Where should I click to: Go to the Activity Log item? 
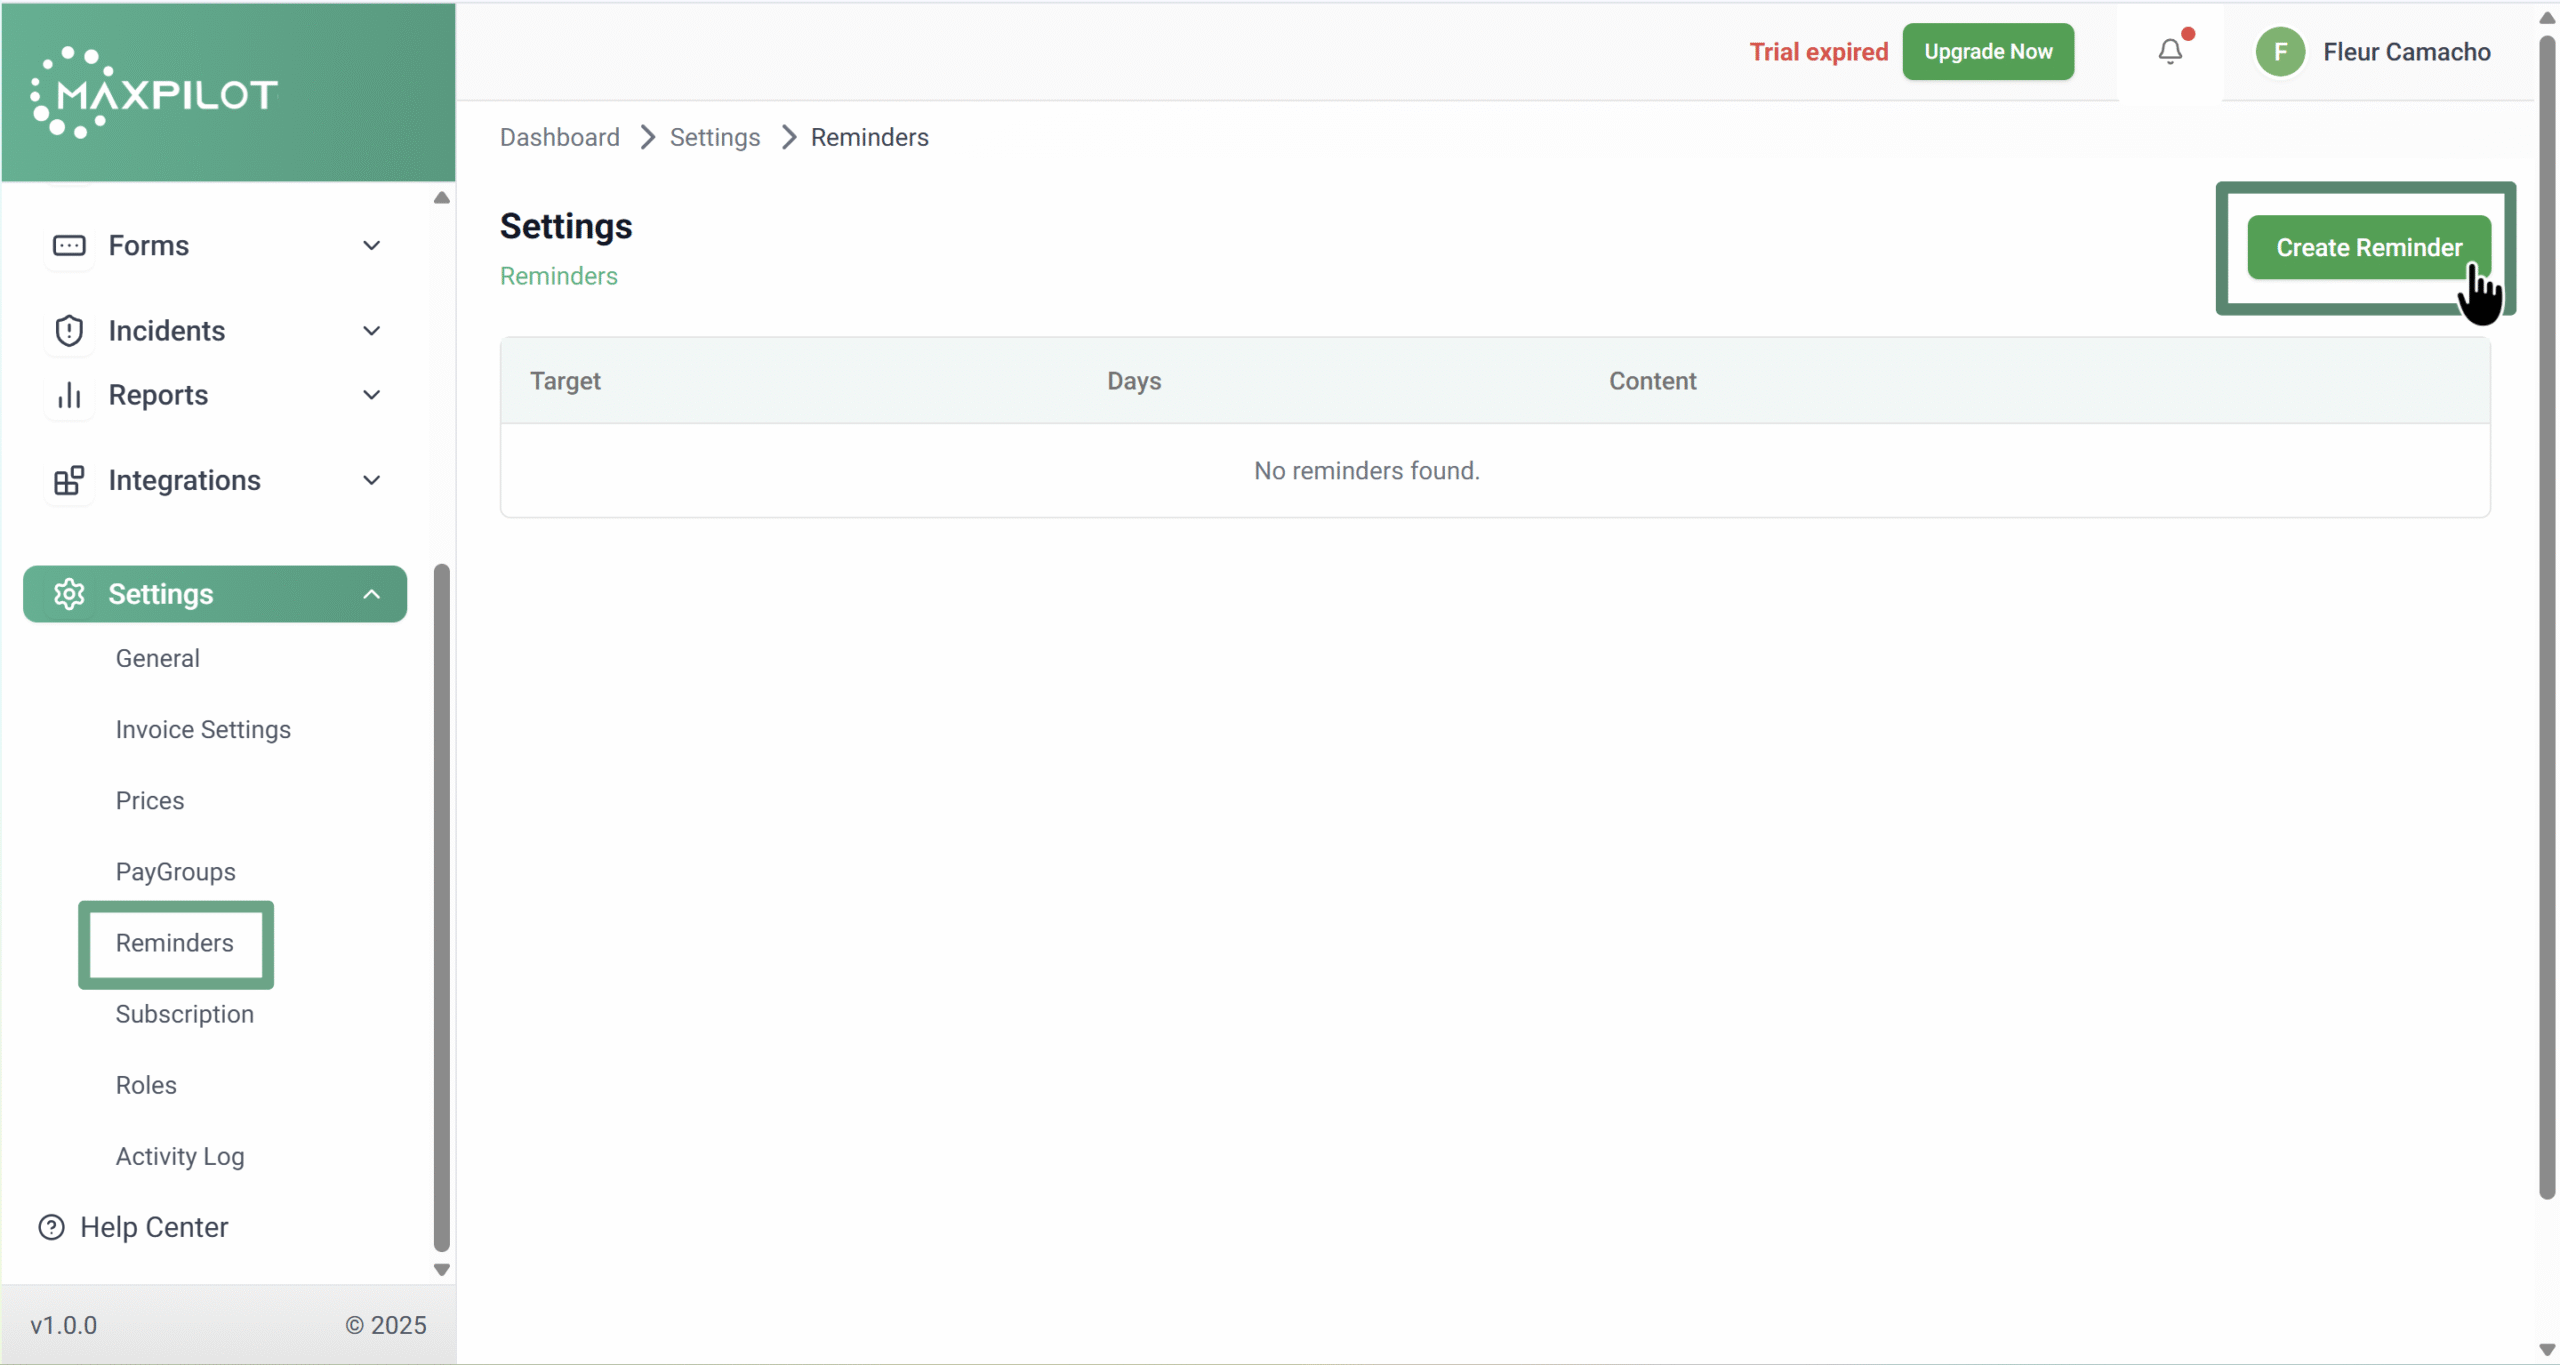tap(180, 1156)
